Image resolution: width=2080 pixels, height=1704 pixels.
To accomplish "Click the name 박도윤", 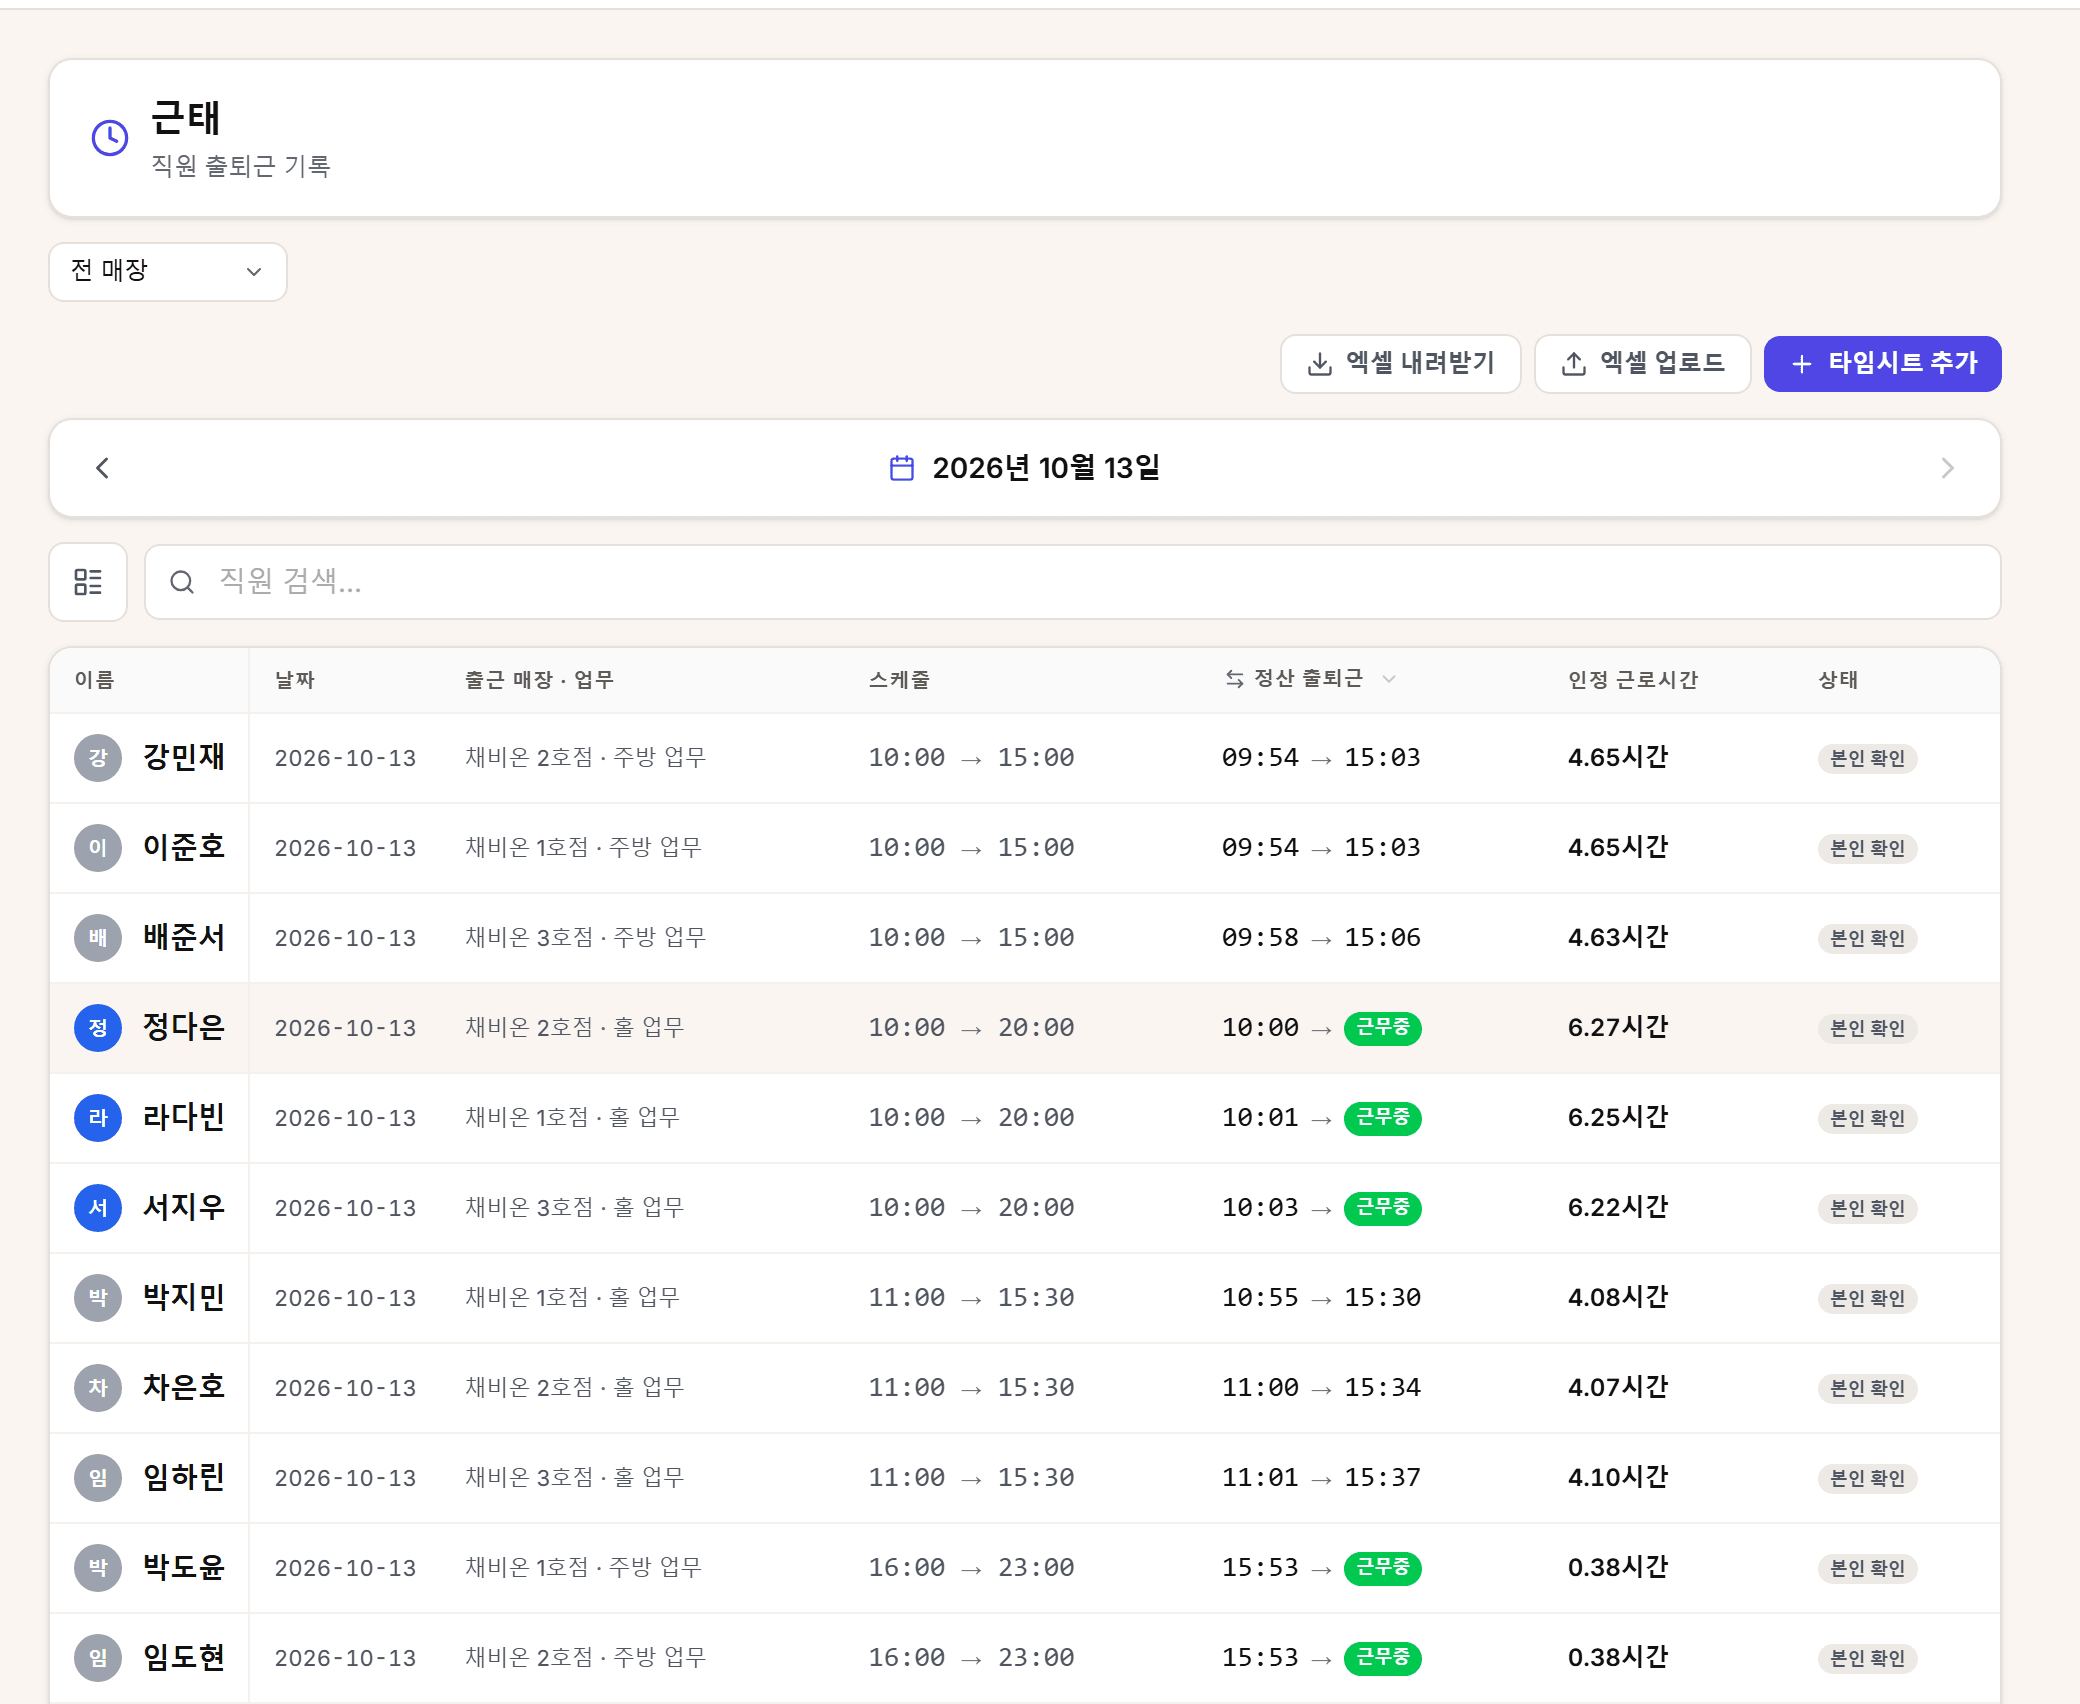I will click(x=184, y=1568).
